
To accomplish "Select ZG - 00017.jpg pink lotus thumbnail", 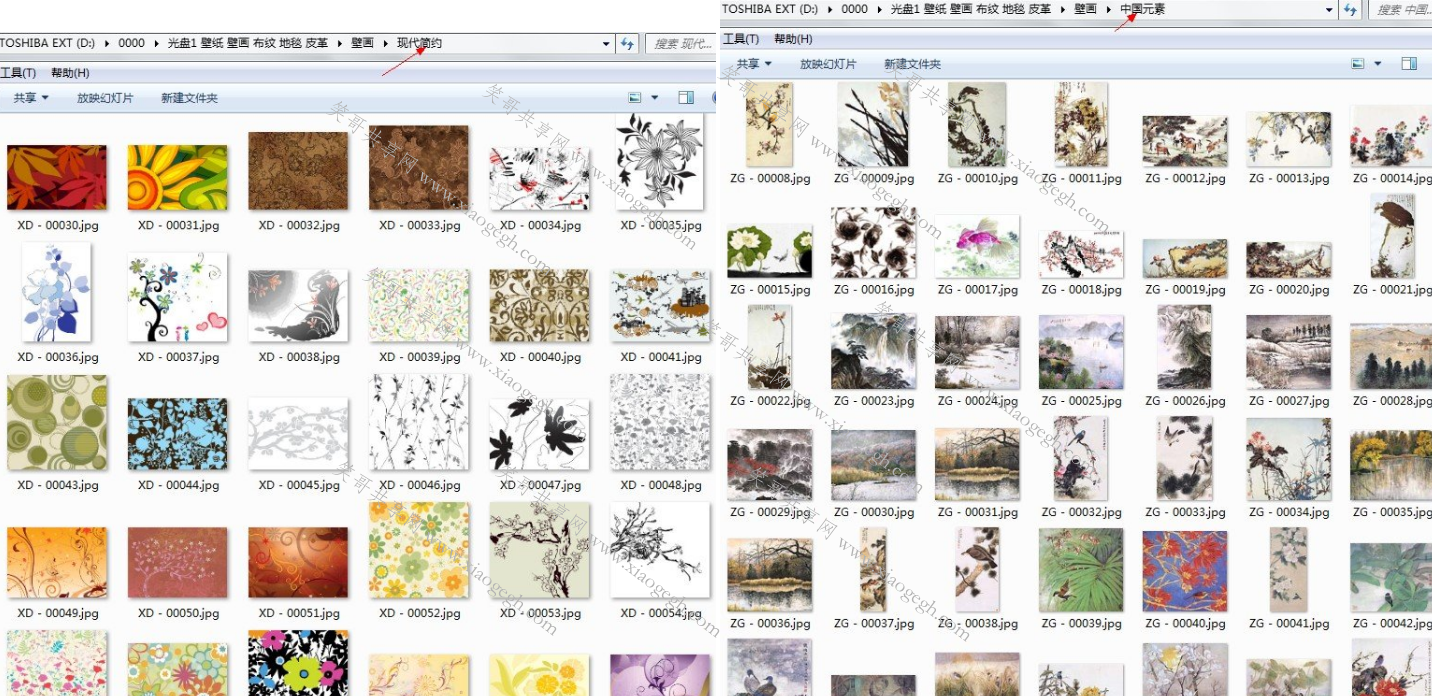I will [x=977, y=246].
